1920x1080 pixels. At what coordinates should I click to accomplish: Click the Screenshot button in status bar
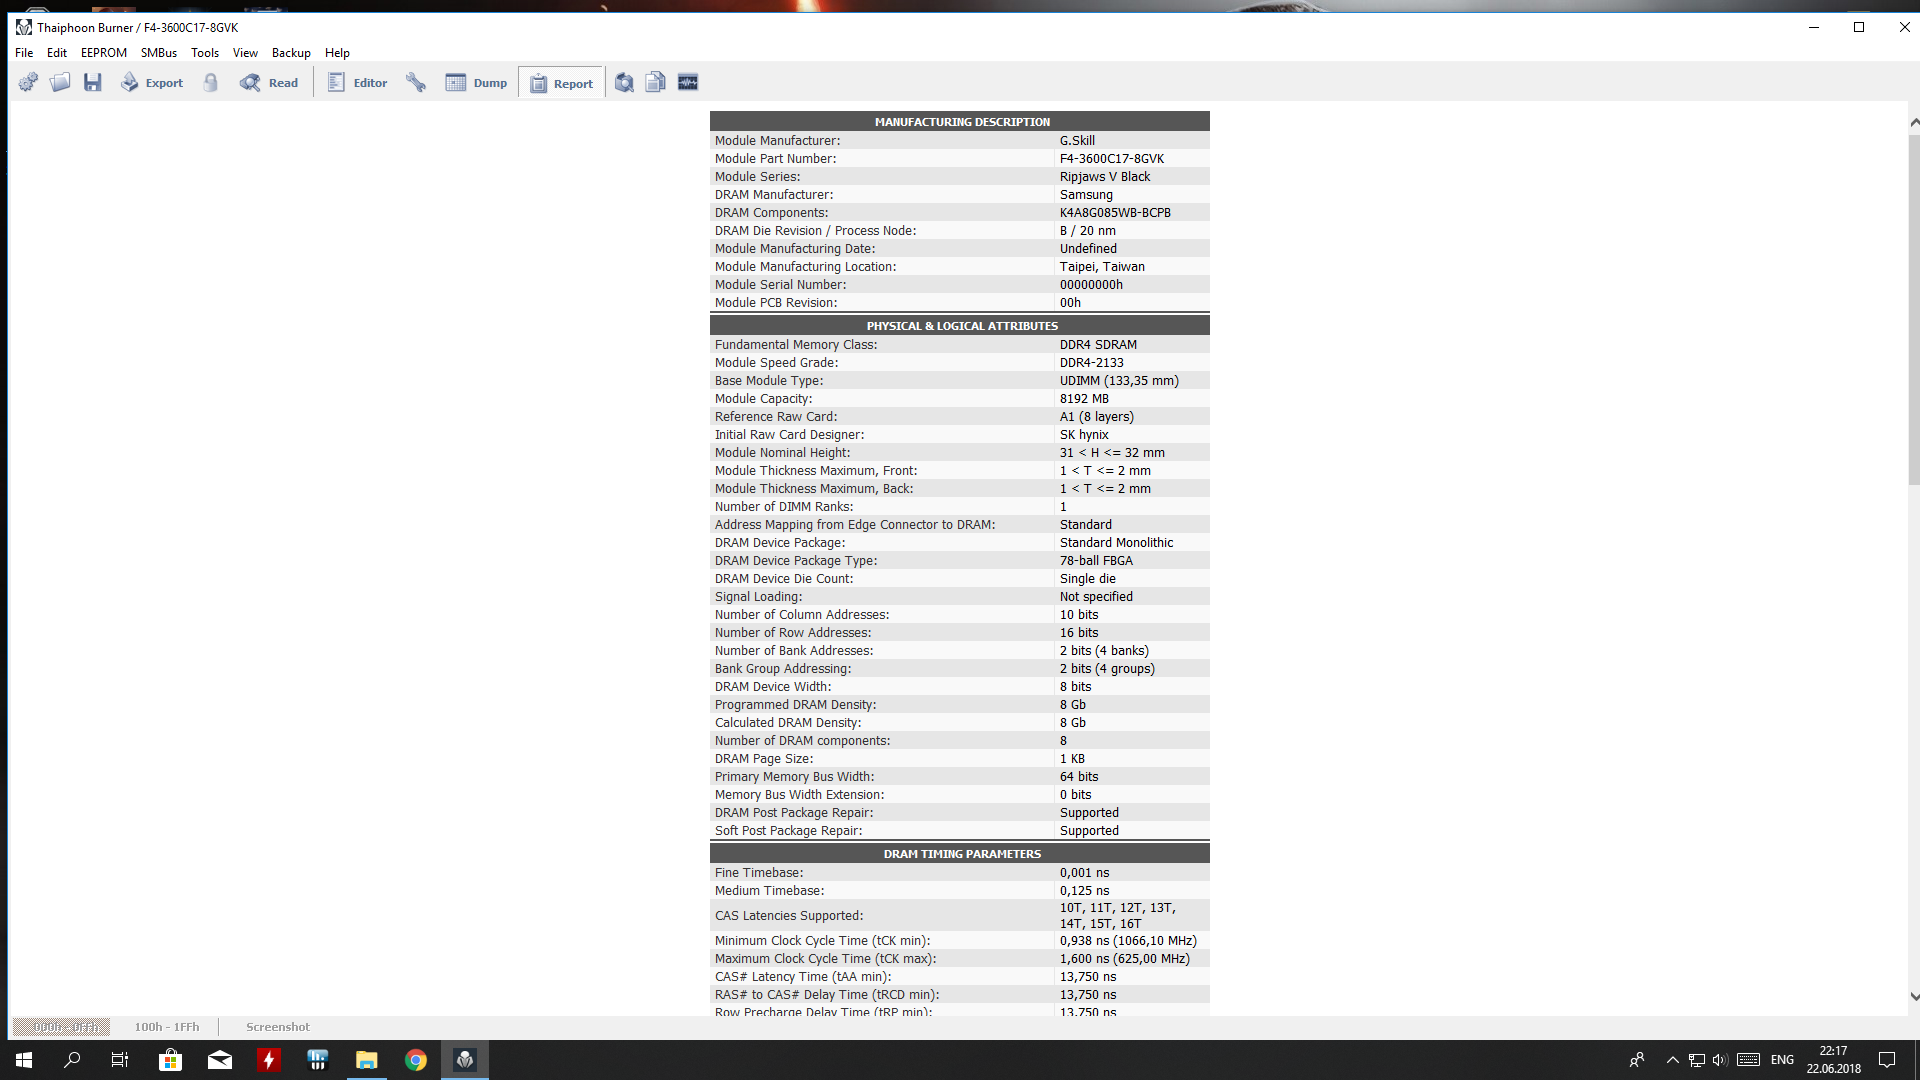[278, 1027]
